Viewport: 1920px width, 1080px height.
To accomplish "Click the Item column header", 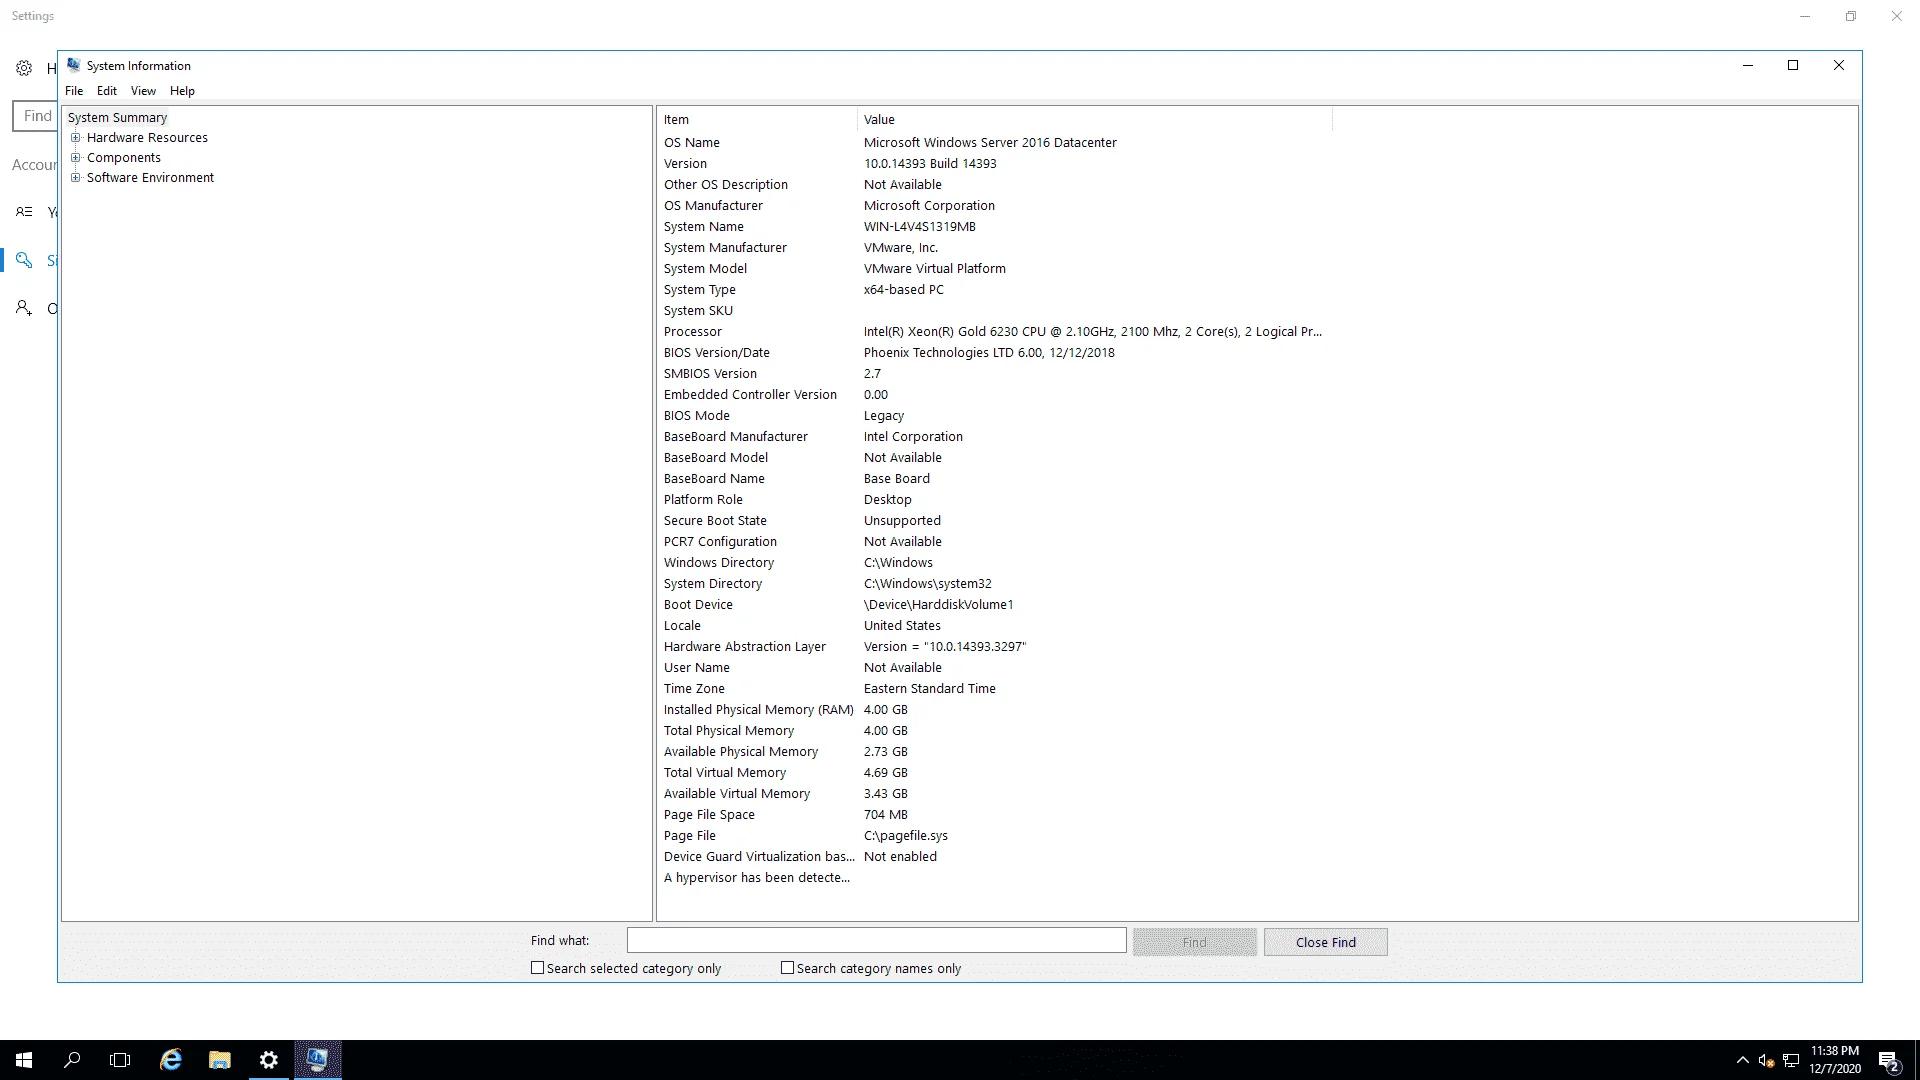I will click(x=757, y=120).
